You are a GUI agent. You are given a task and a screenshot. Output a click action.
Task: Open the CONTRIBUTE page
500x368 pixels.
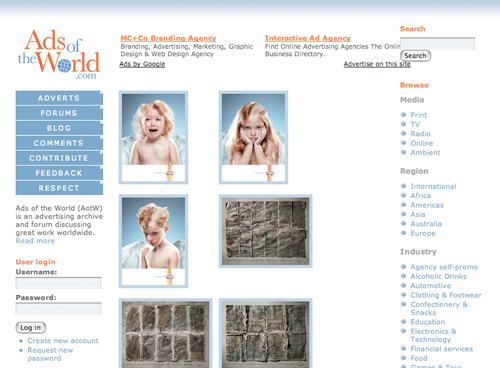pyautogui.click(x=59, y=158)
